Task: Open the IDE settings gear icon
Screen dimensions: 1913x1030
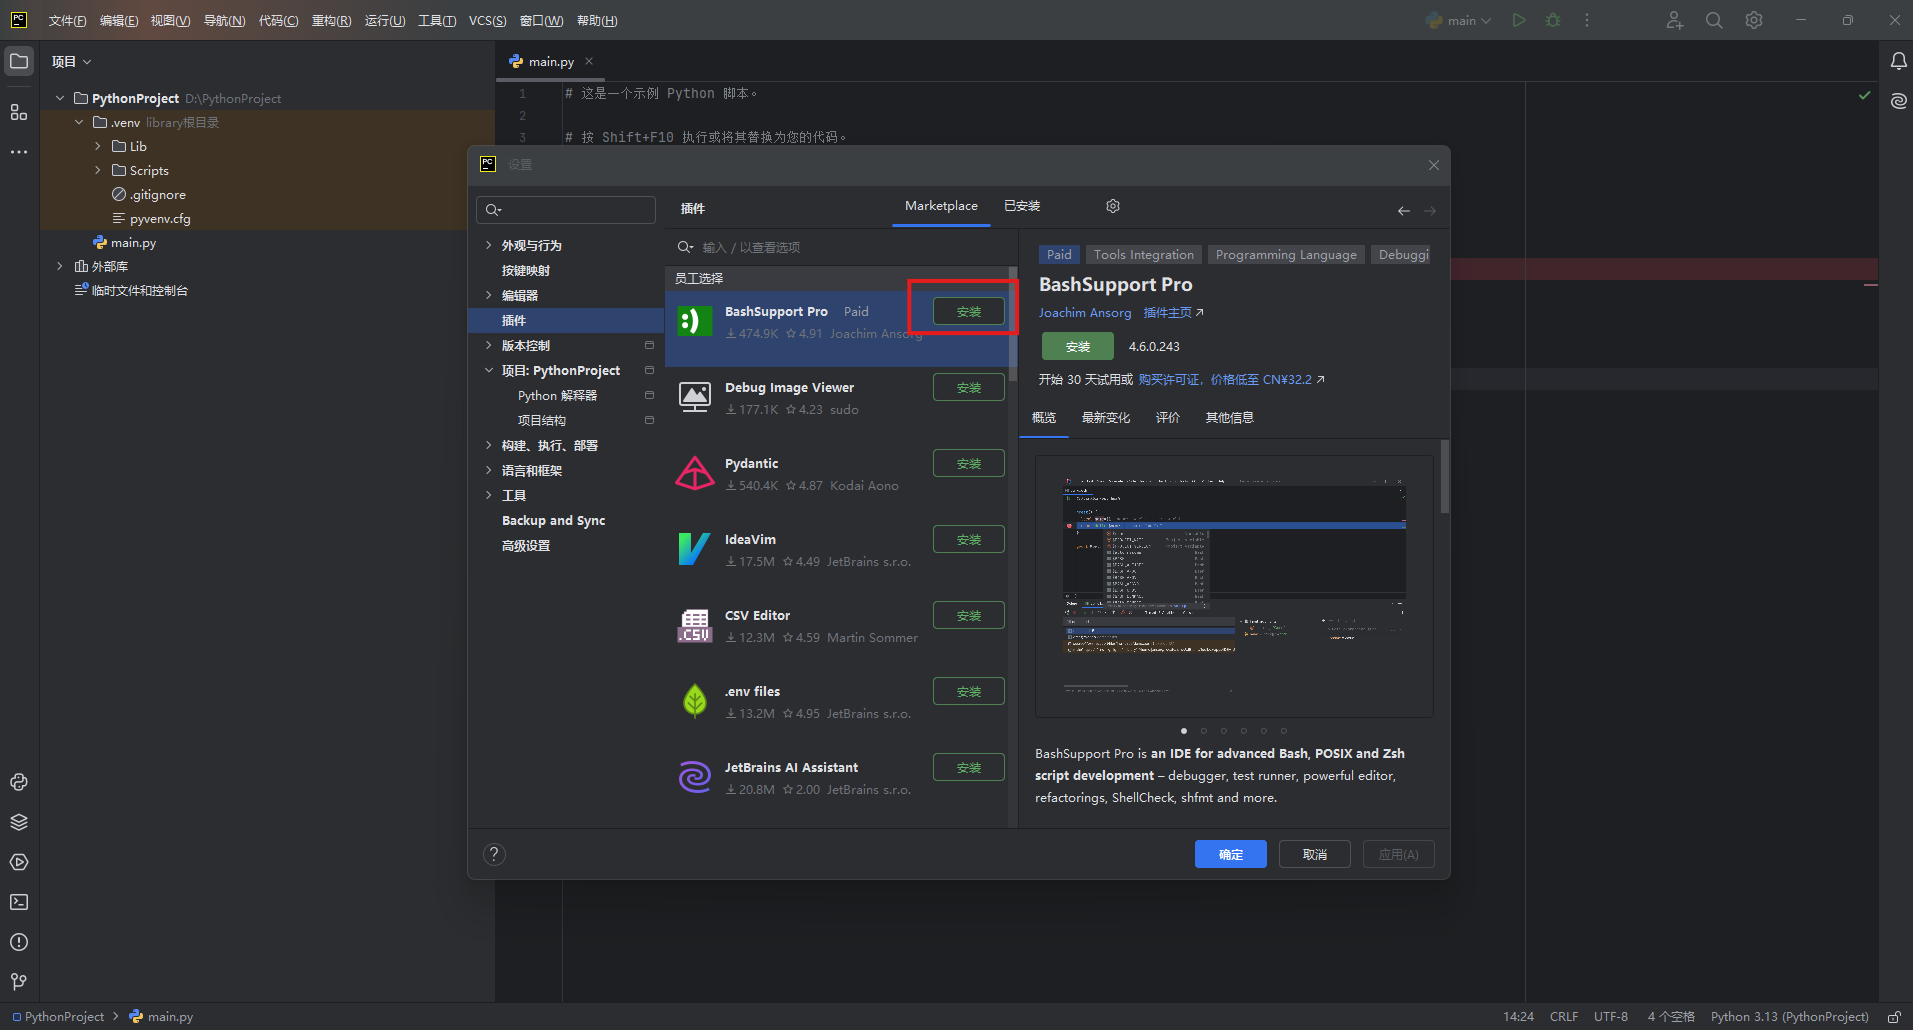Action: [x=1754, y=20]
